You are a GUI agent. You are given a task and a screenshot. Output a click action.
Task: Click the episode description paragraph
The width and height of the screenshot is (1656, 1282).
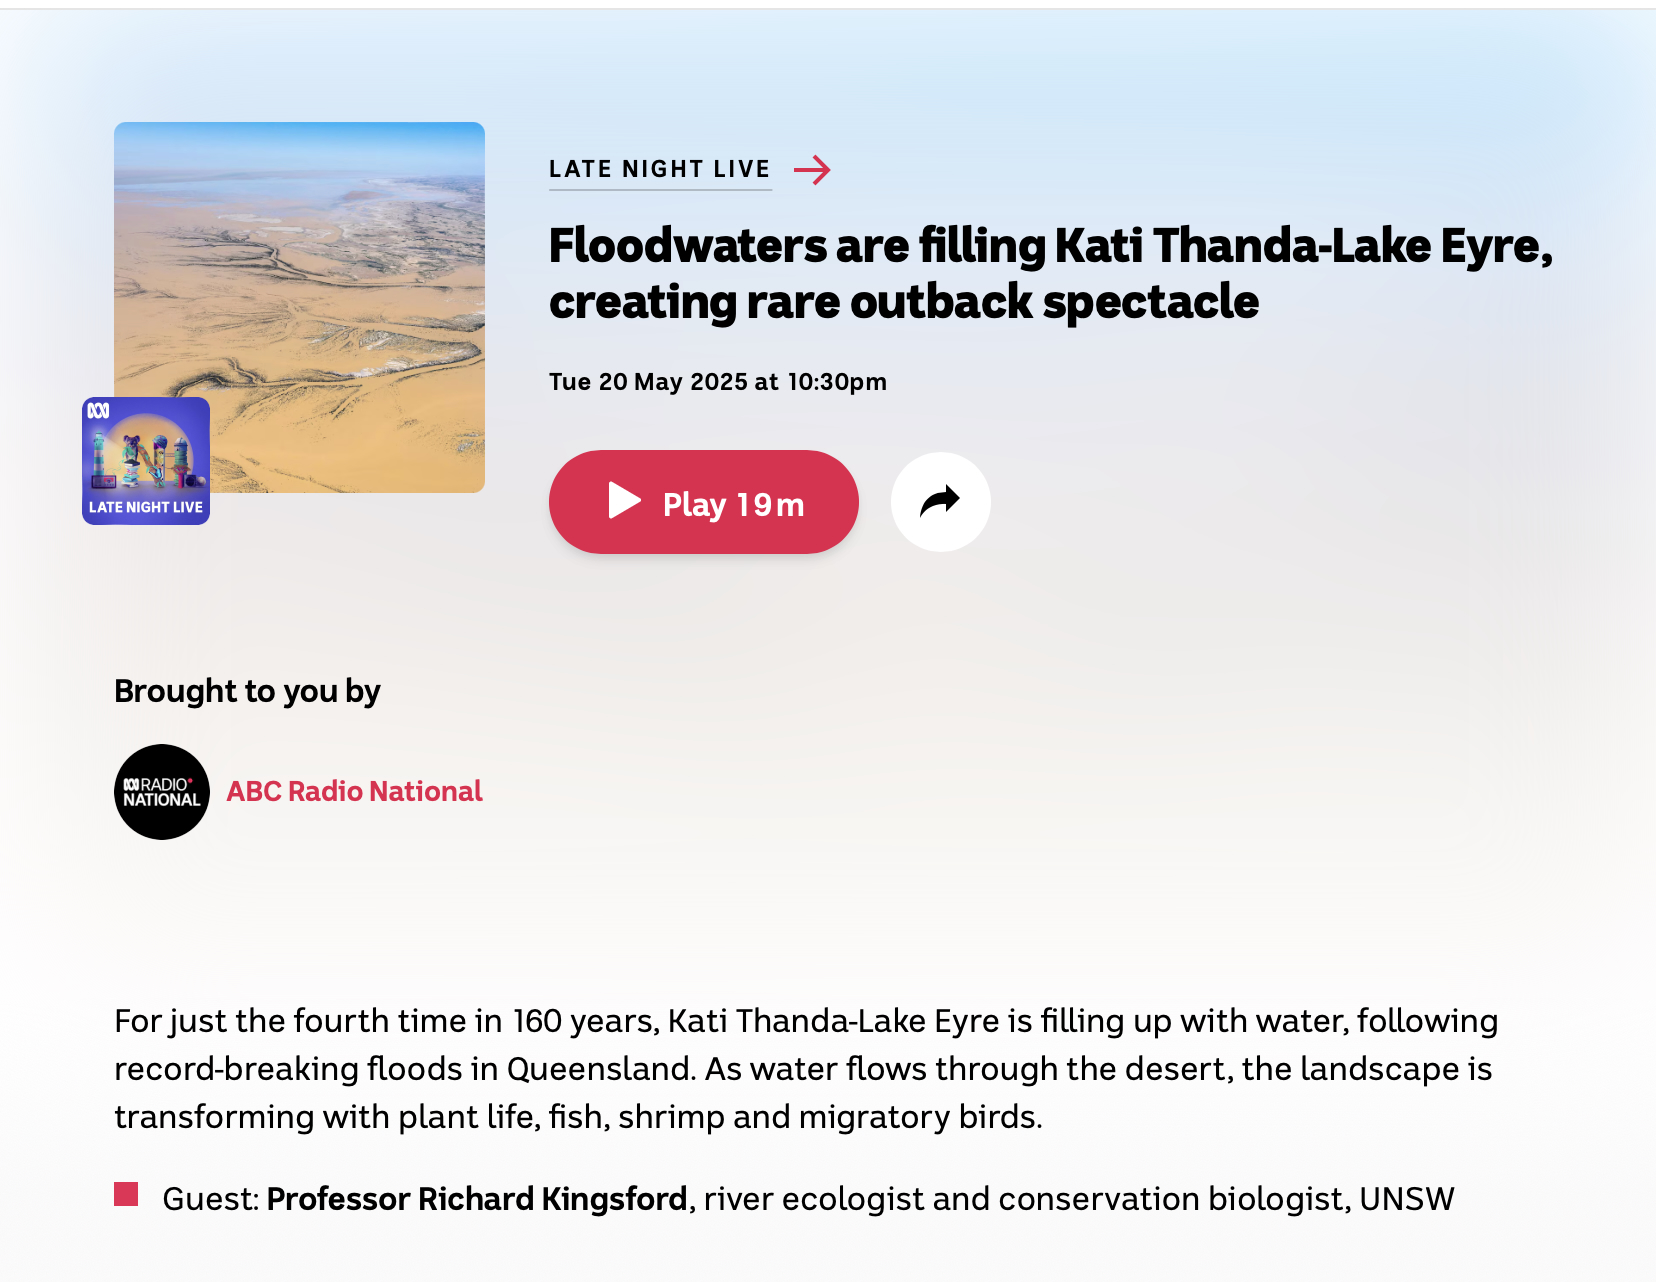[806, 1068]
